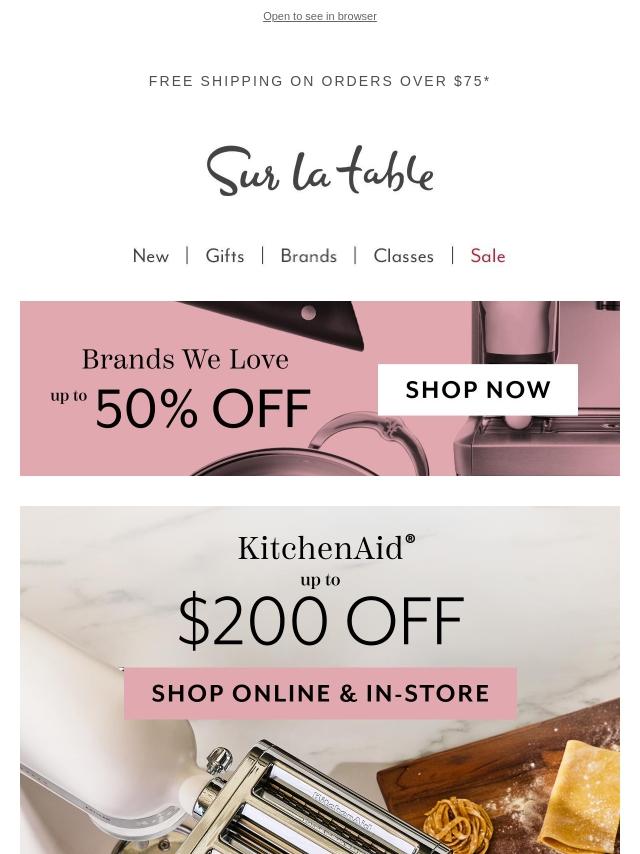Image resolution: width=640 pixels, height=854 pixels.
Task: Open the email in browser link
Action: point(320,16)
